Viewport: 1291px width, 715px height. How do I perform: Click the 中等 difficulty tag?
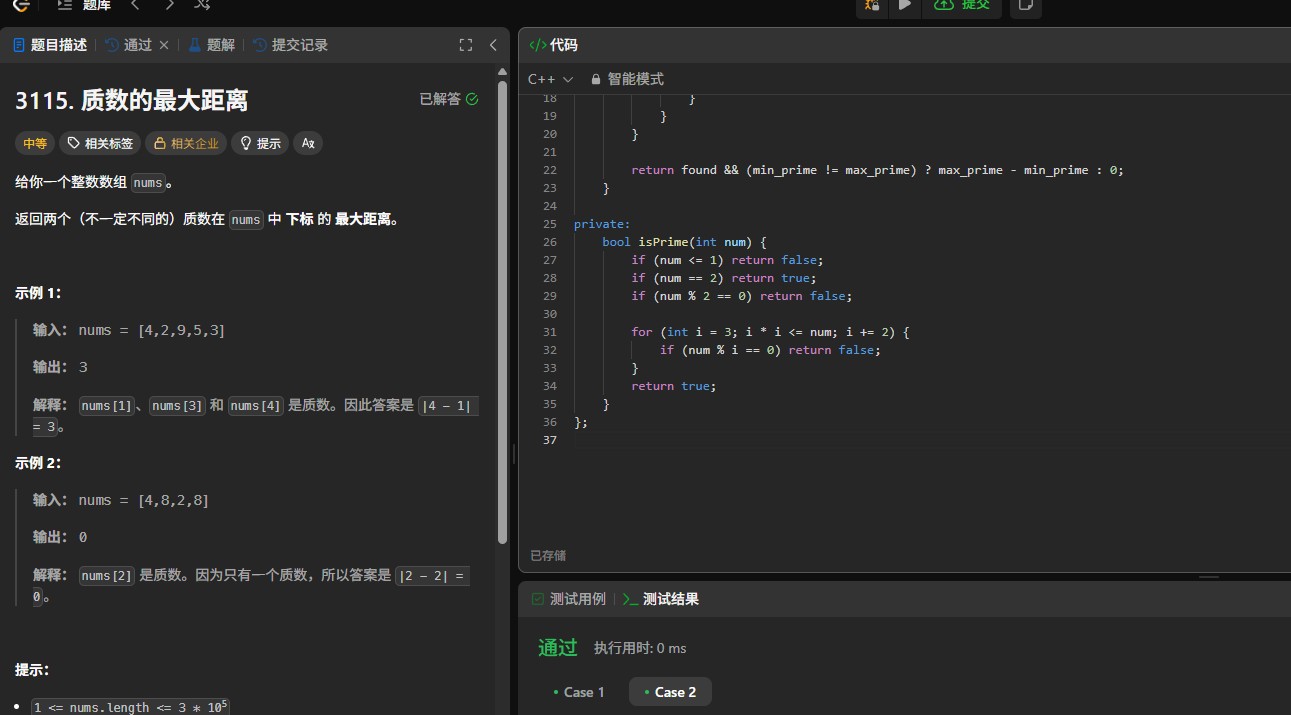[x=35, y=143]
